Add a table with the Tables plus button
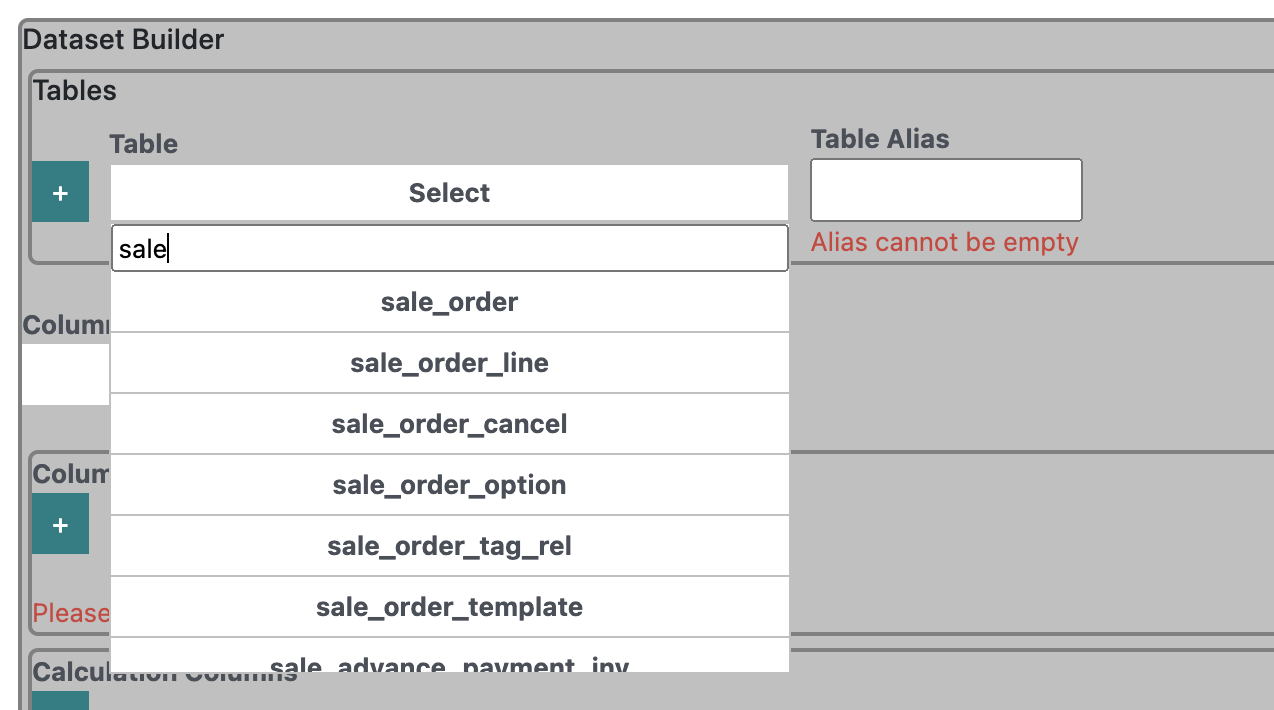This screenshot has width=1274, height=710. [x=60, y=192]
